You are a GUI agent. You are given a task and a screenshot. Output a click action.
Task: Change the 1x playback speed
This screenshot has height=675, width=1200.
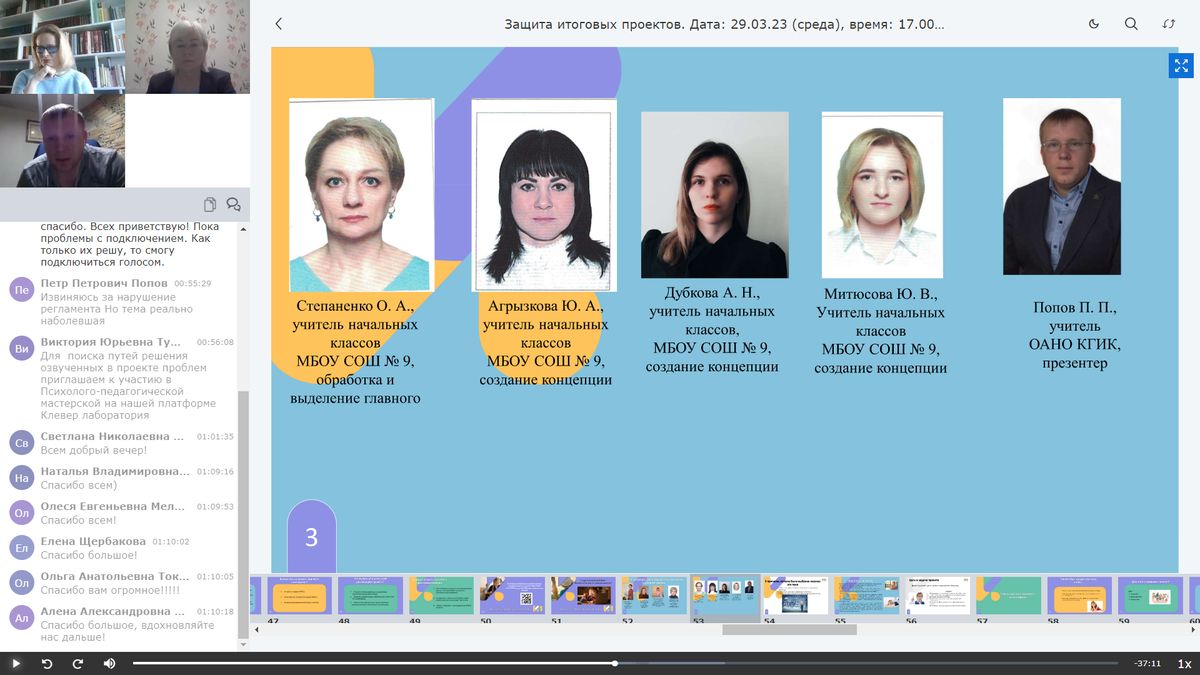[1184, 664]
